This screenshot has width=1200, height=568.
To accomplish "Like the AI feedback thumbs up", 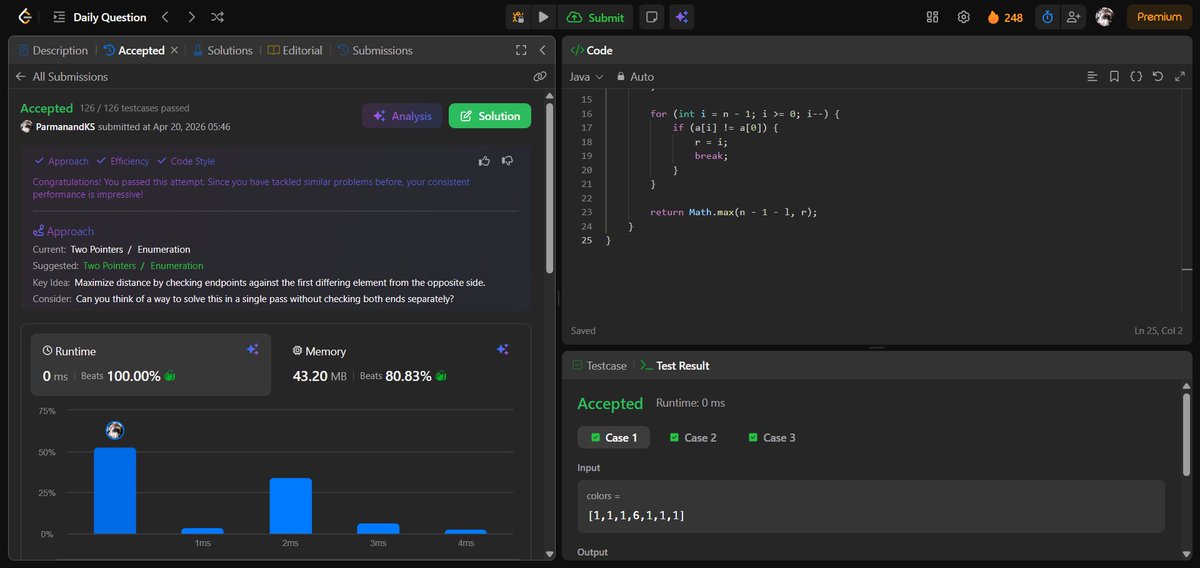I will pyautogui.click(x=485, y=160).
